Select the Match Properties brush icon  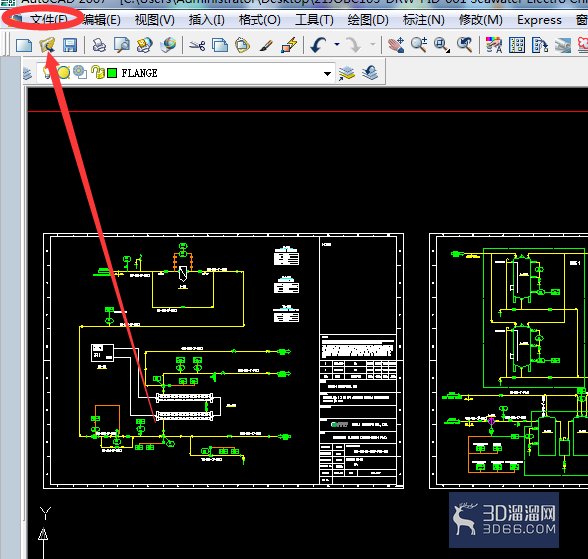[266, 46]
